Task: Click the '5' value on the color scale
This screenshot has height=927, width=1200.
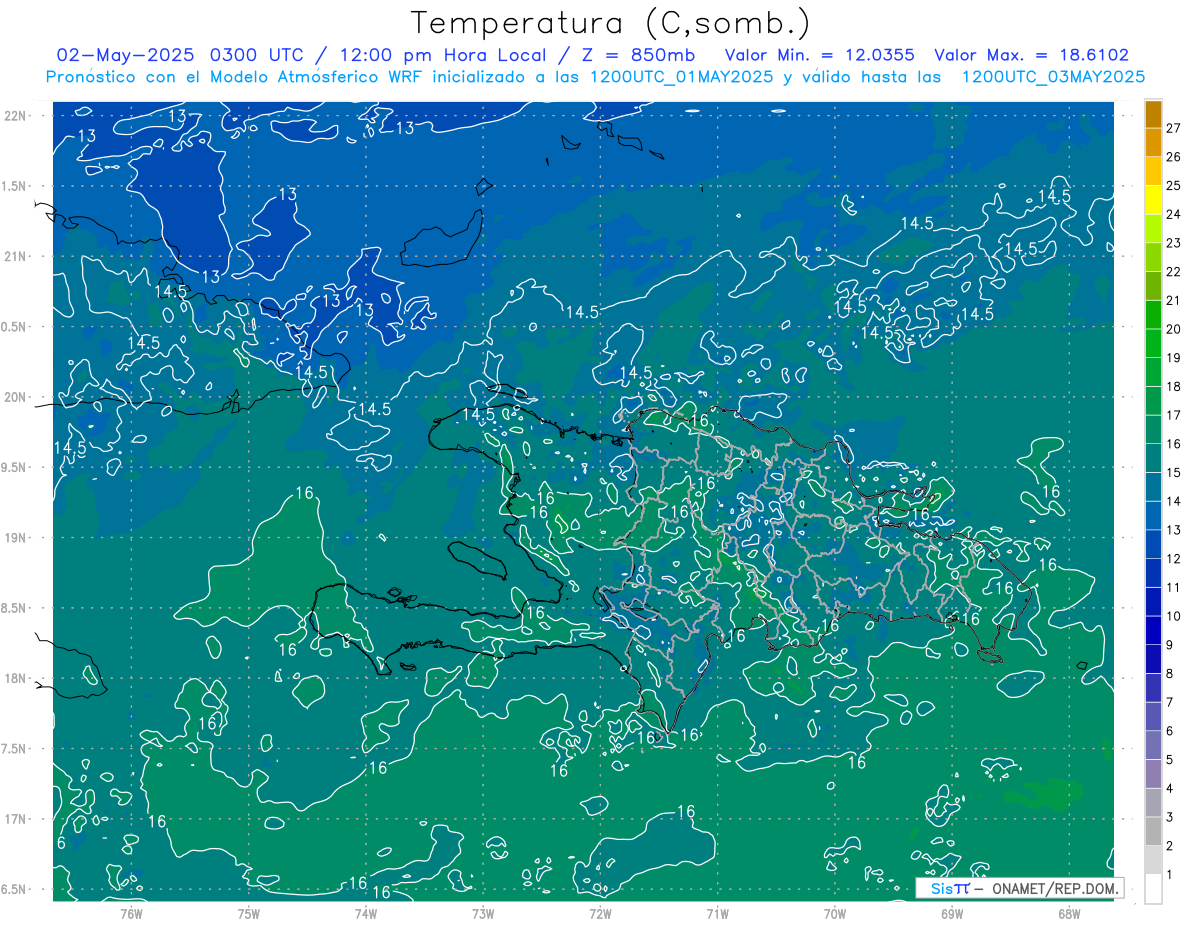Action: pyautogui.click(x=1170, y=759)
